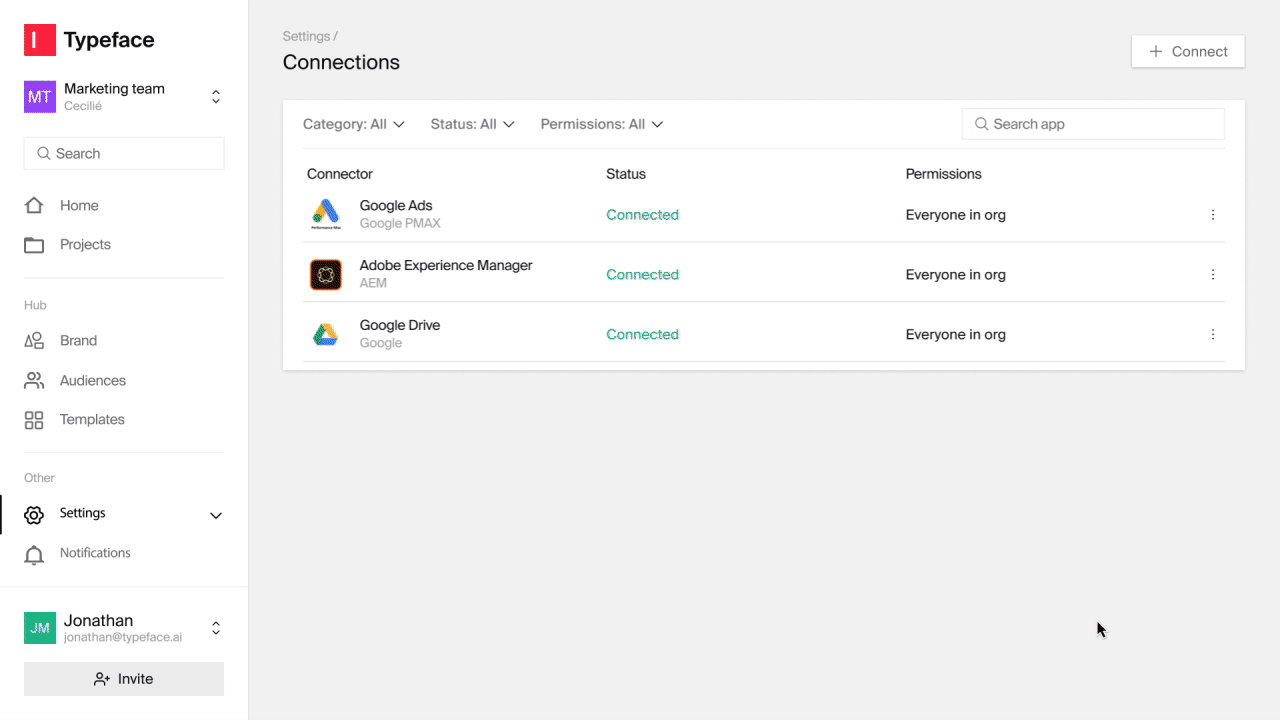
Task: Click the Google Ads logo icon
Action: [x=326, y=215]
